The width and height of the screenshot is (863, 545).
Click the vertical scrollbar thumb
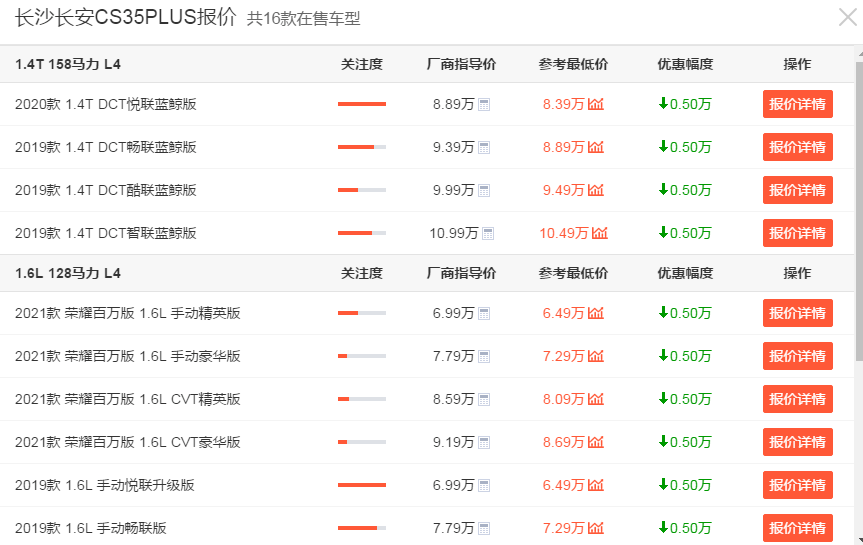click(859, 211)
